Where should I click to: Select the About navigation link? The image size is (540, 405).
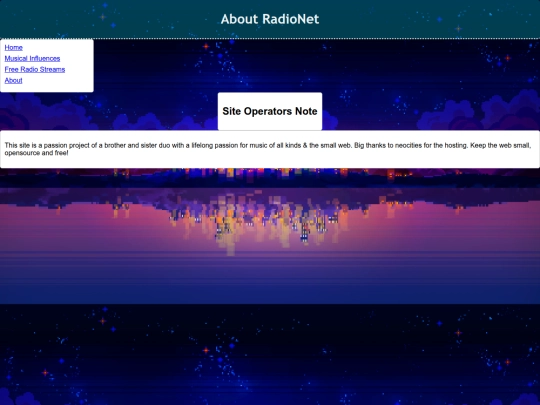click(x=13, y=81)
